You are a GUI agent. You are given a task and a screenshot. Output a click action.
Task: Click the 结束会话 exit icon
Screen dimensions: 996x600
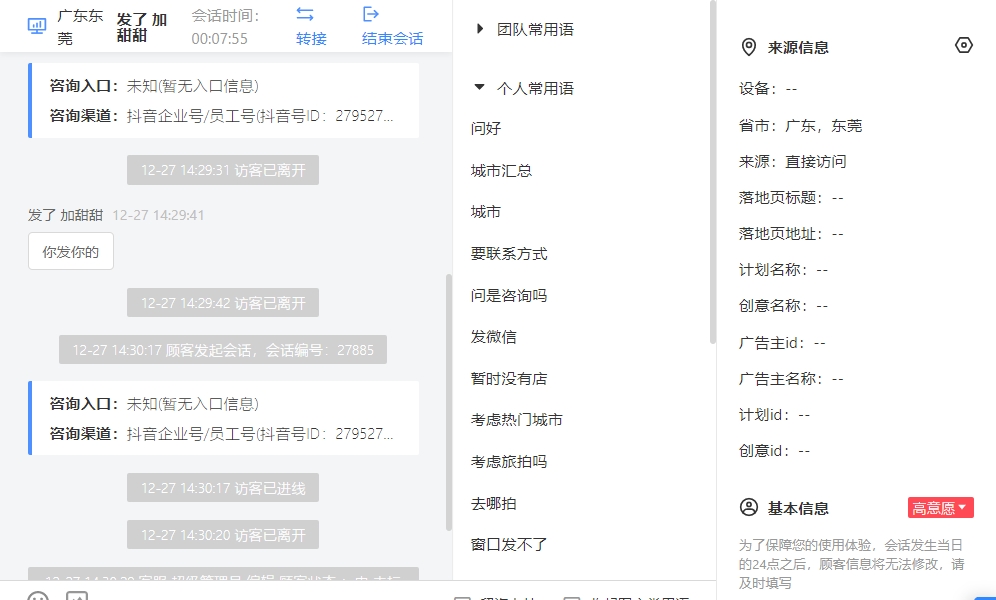[x=370, y=14]
